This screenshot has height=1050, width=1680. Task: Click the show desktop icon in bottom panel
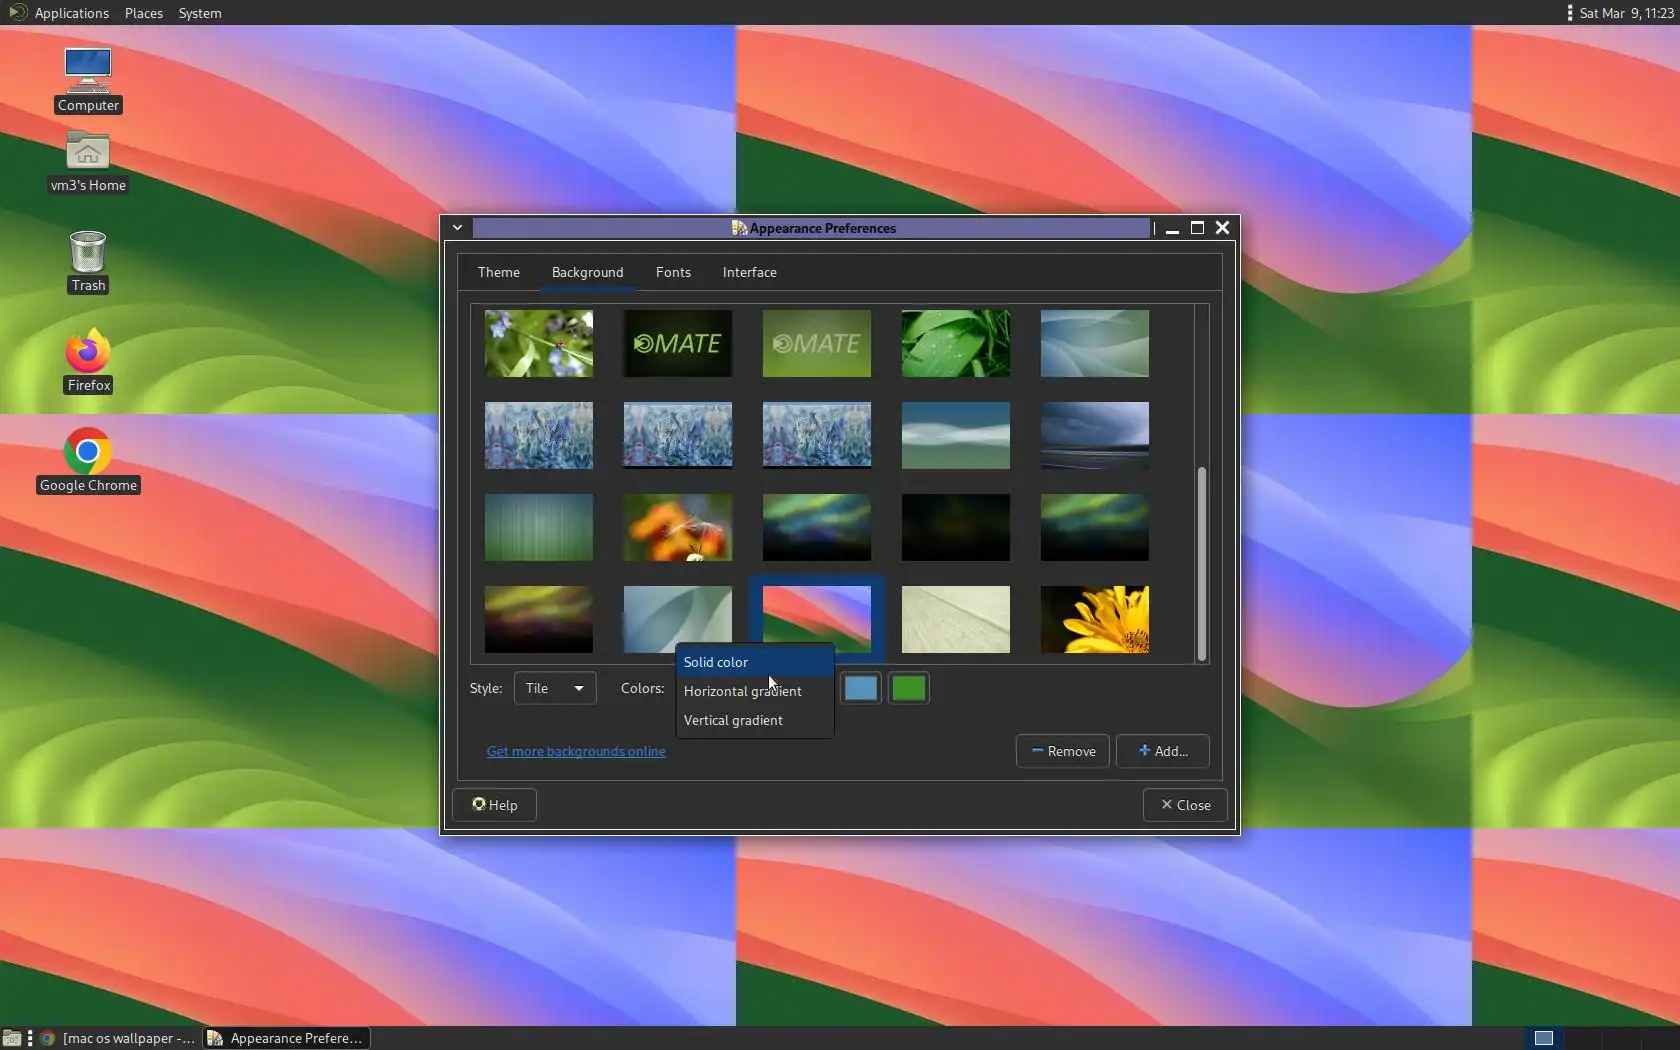[12, 1038]
